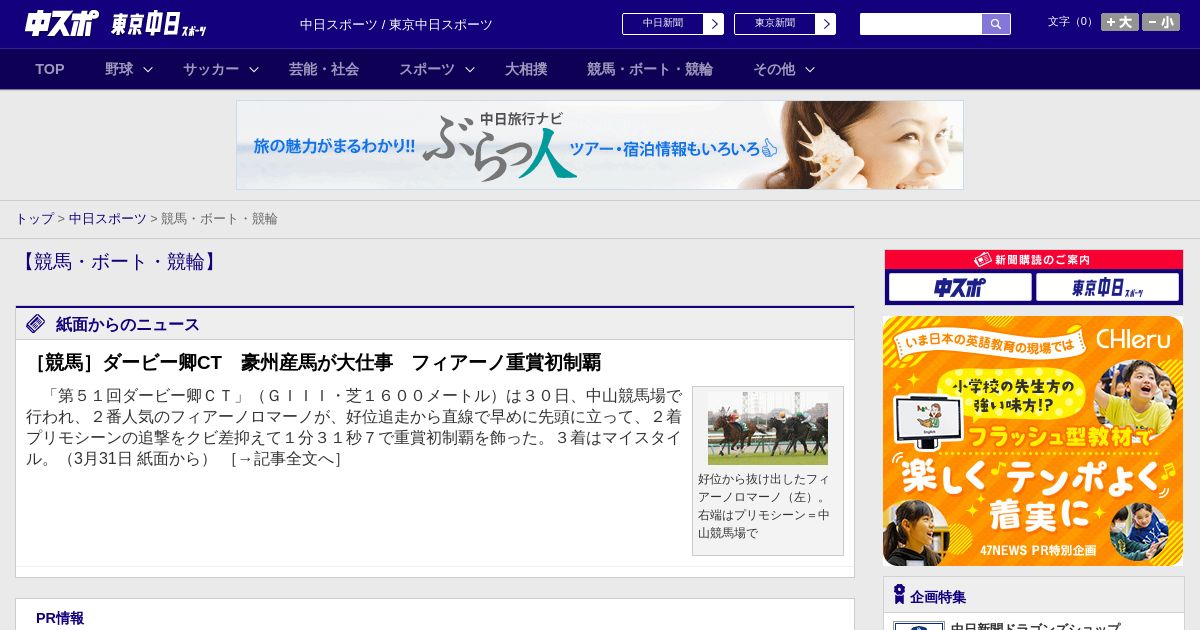Viewport: 1200px width, 630px height.
Task: Follow the ［→記事全文へ］ link
Action: 286,459
